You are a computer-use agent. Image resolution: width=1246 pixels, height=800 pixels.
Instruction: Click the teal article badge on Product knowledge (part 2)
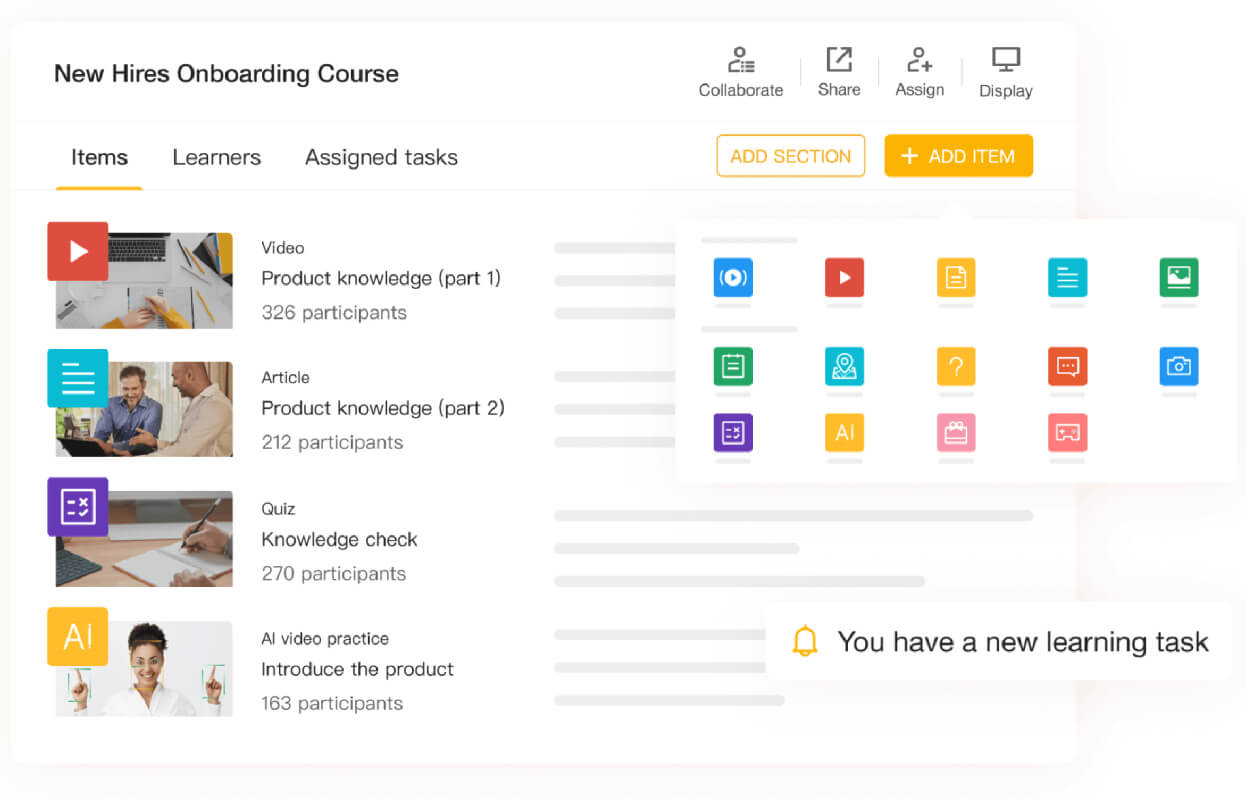point(78,378)
